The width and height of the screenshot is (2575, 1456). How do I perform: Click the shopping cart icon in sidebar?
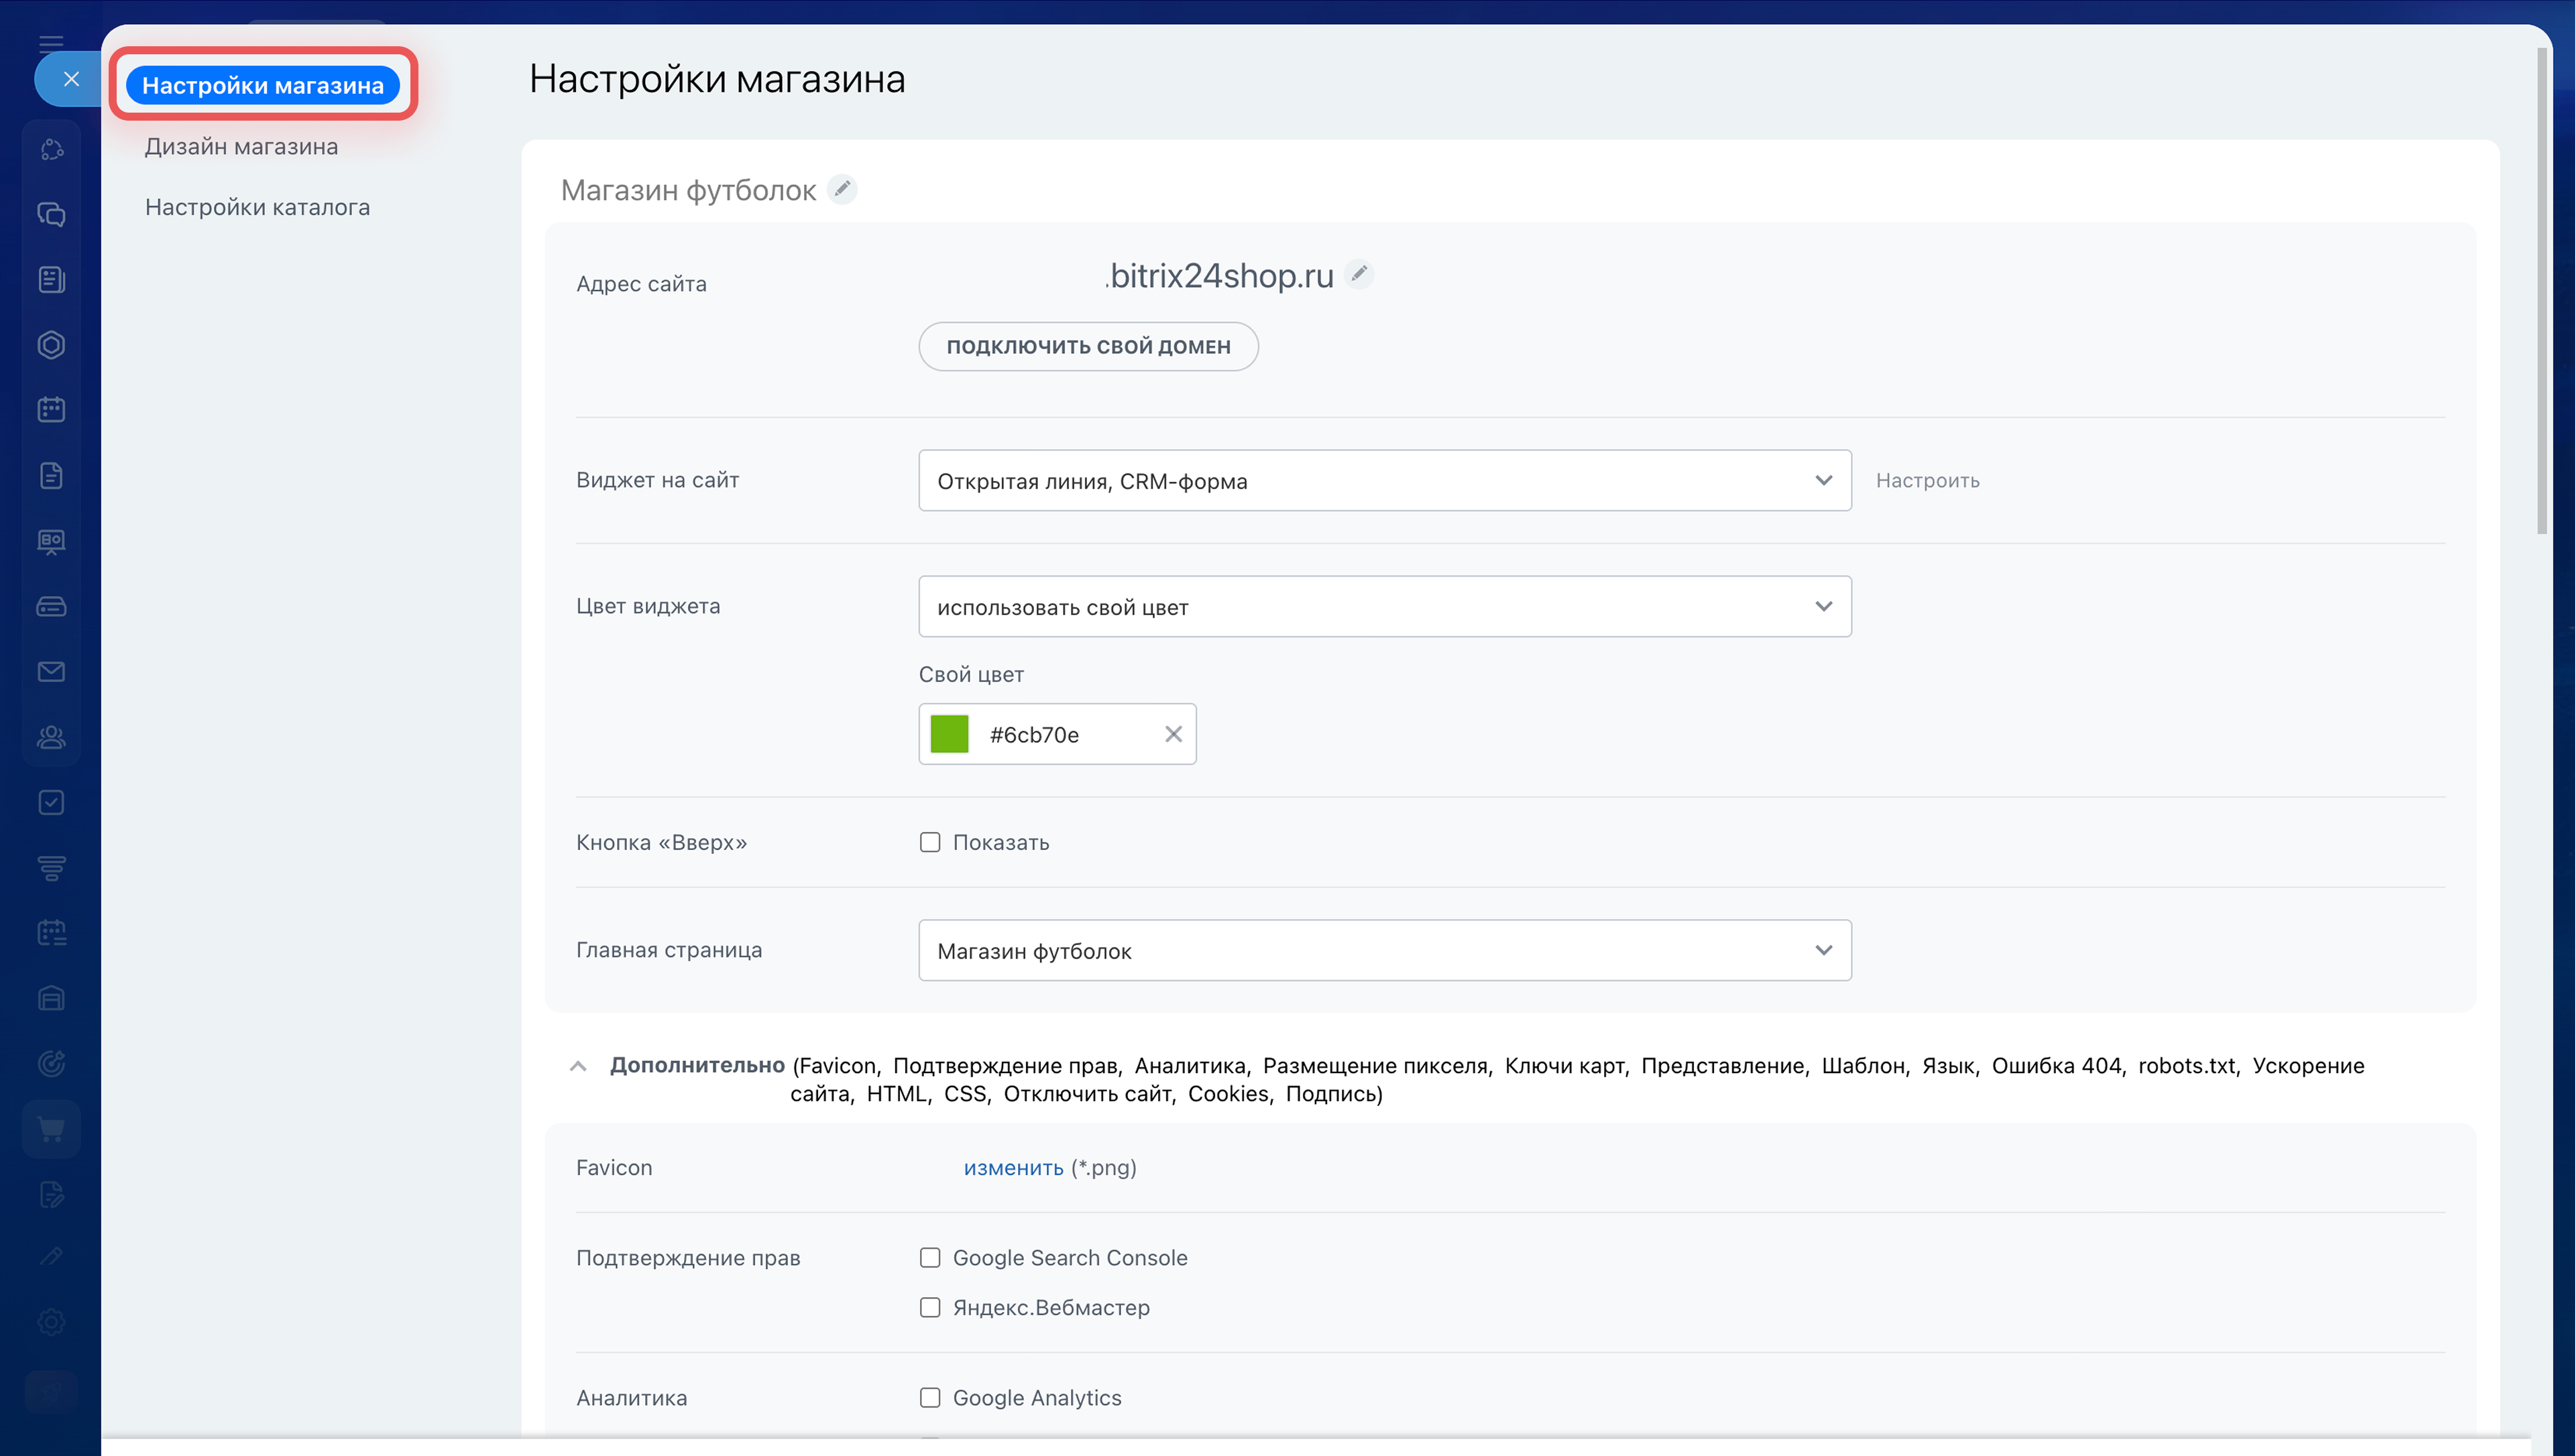(52, 1129)
